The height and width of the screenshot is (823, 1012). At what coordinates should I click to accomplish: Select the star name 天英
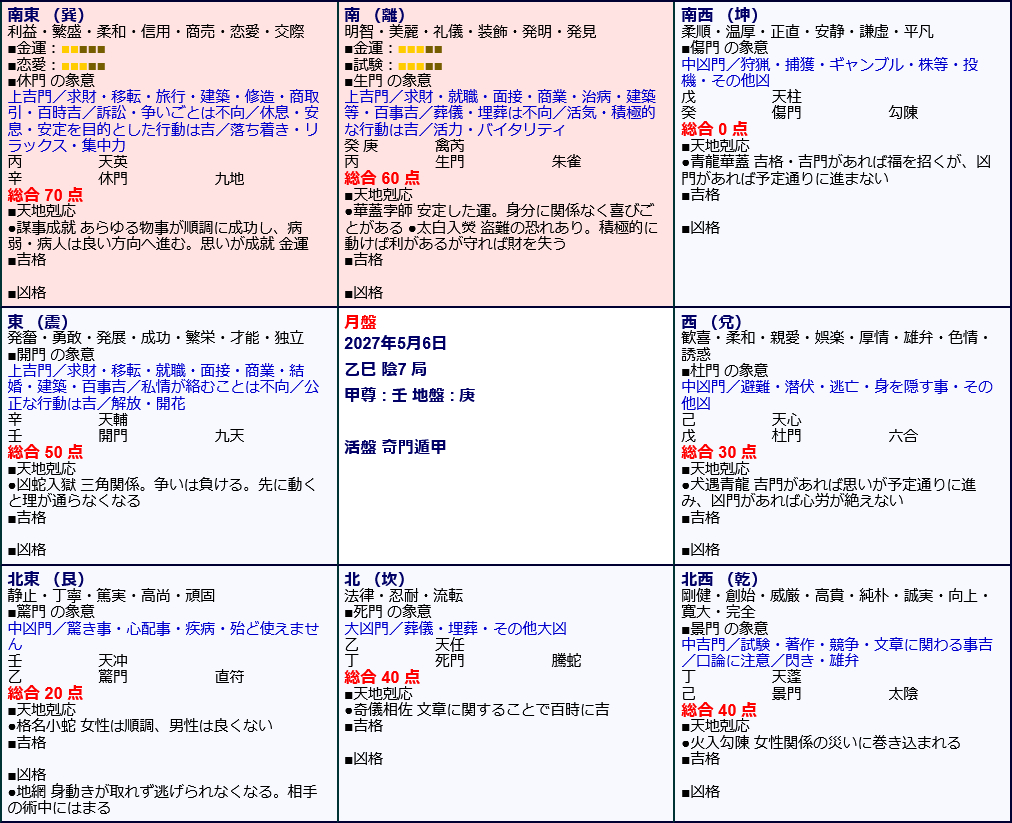coord(113,162)
